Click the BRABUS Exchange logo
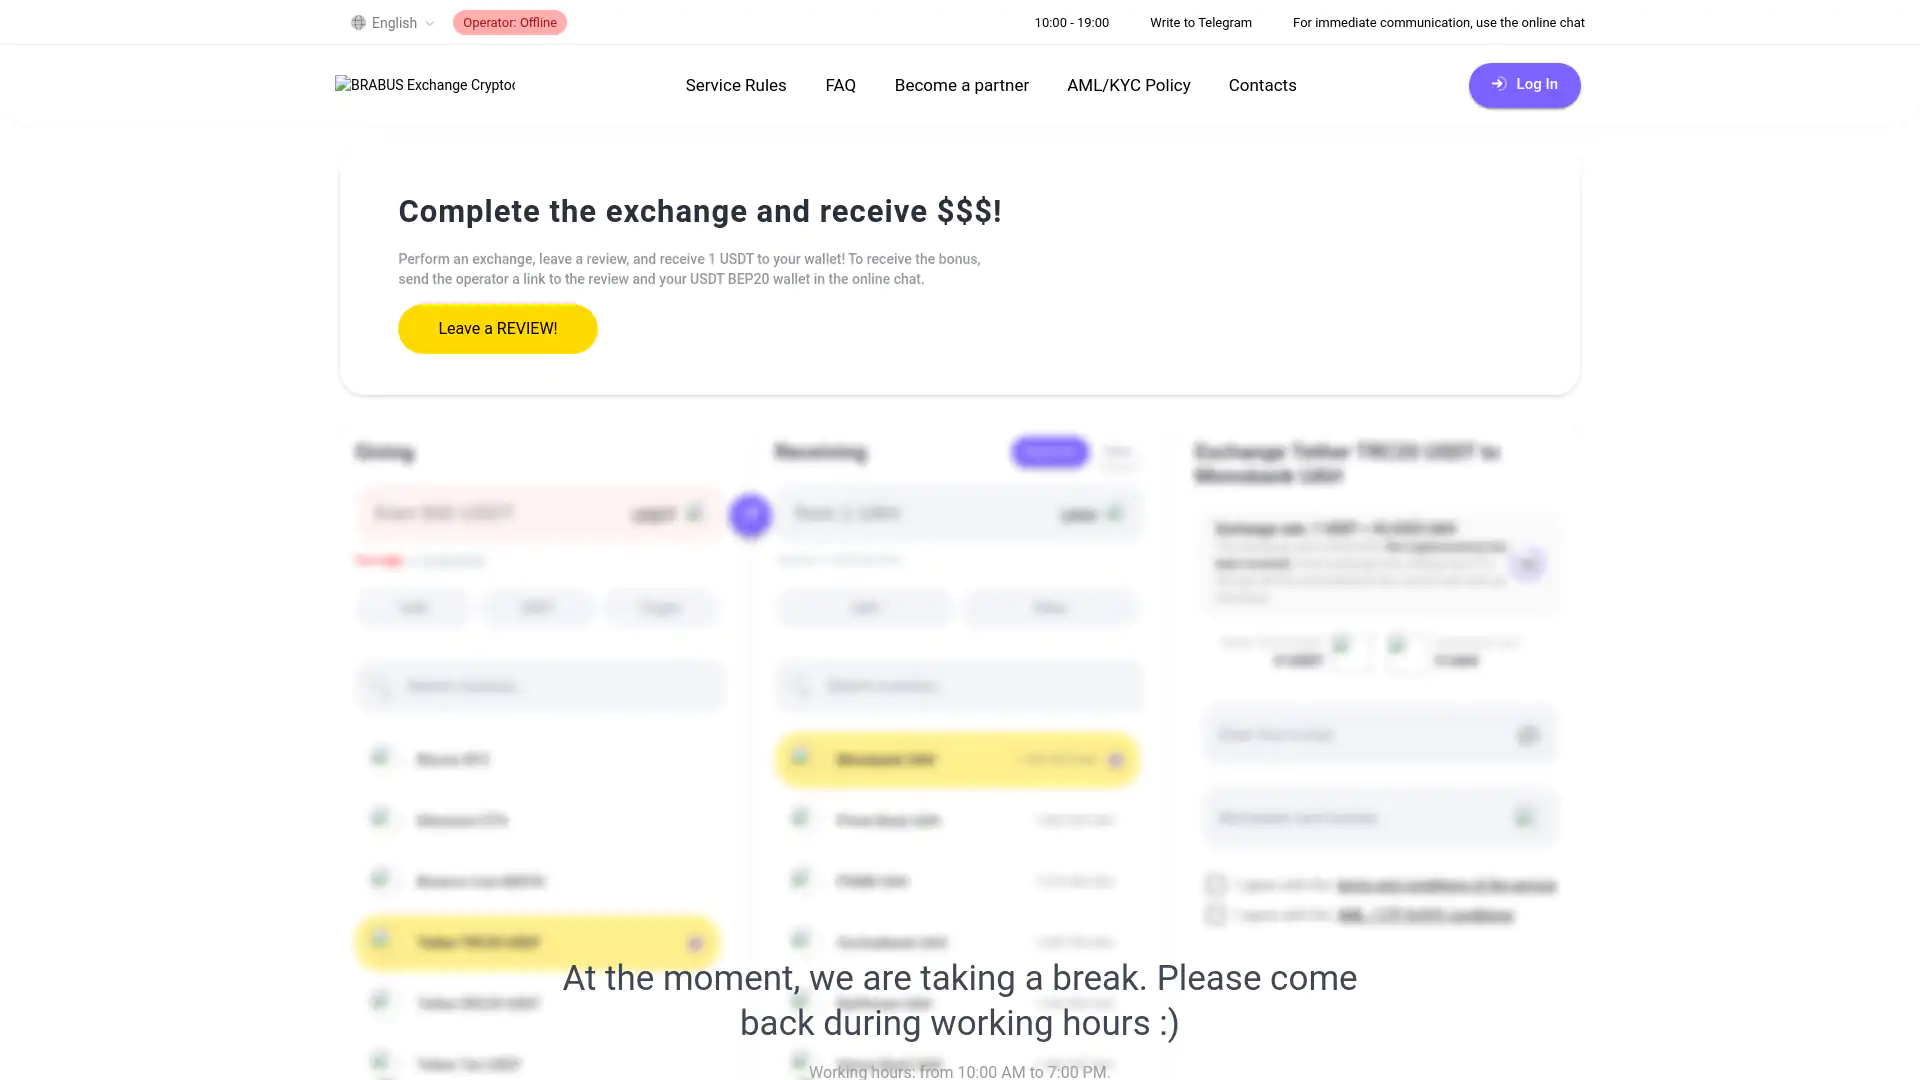The width and height of the screenshot is (1920, 1080). point(425,85)
